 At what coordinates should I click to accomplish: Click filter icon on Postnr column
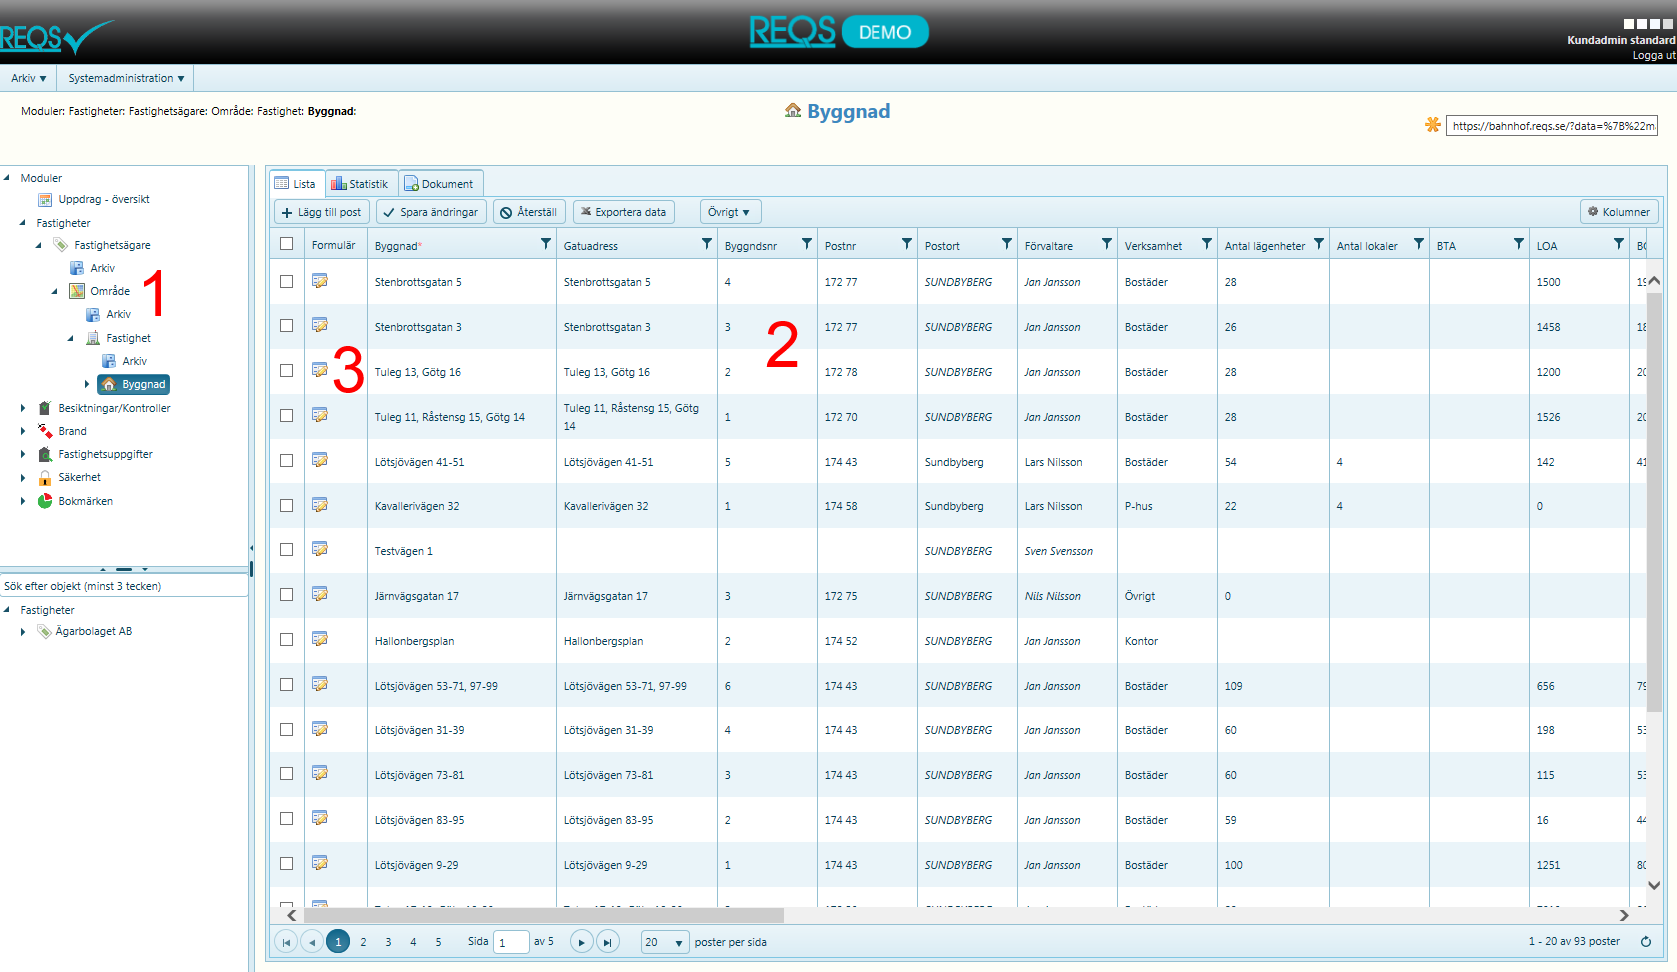907,244
